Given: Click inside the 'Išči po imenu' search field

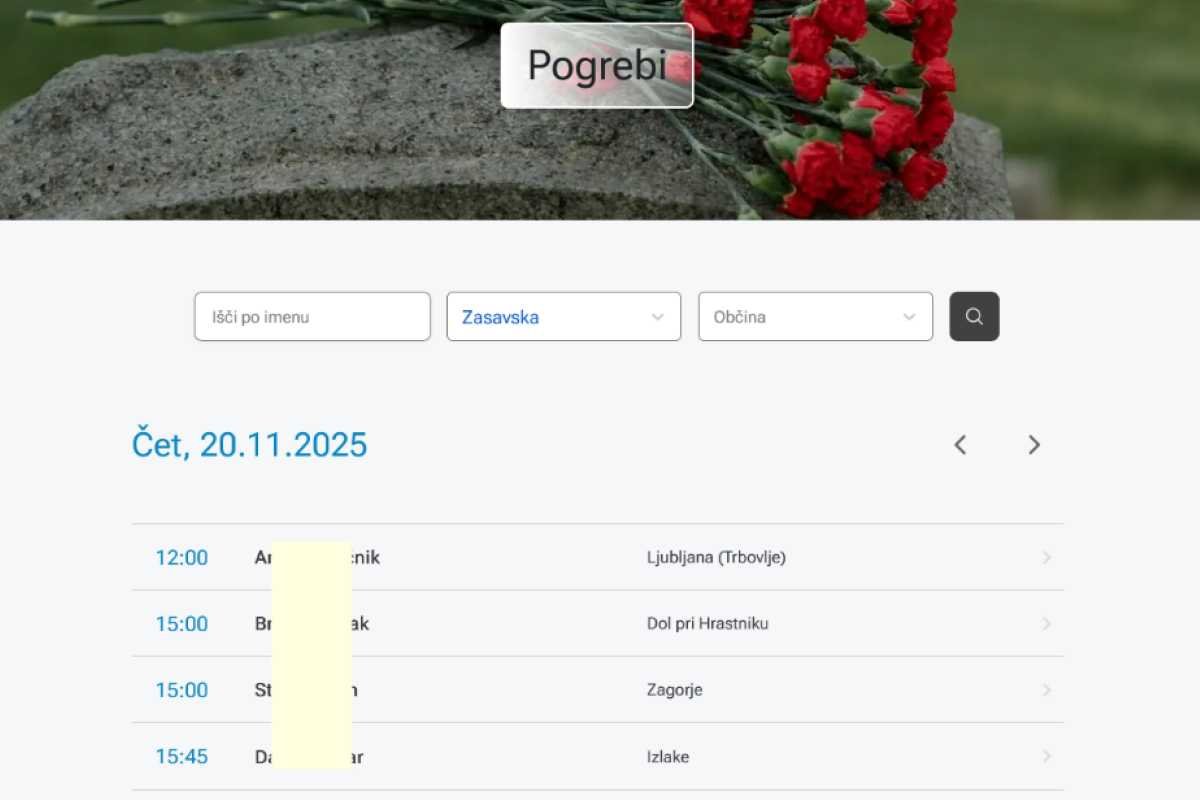Looking at the screenshot, I should (x=312, y=317).
